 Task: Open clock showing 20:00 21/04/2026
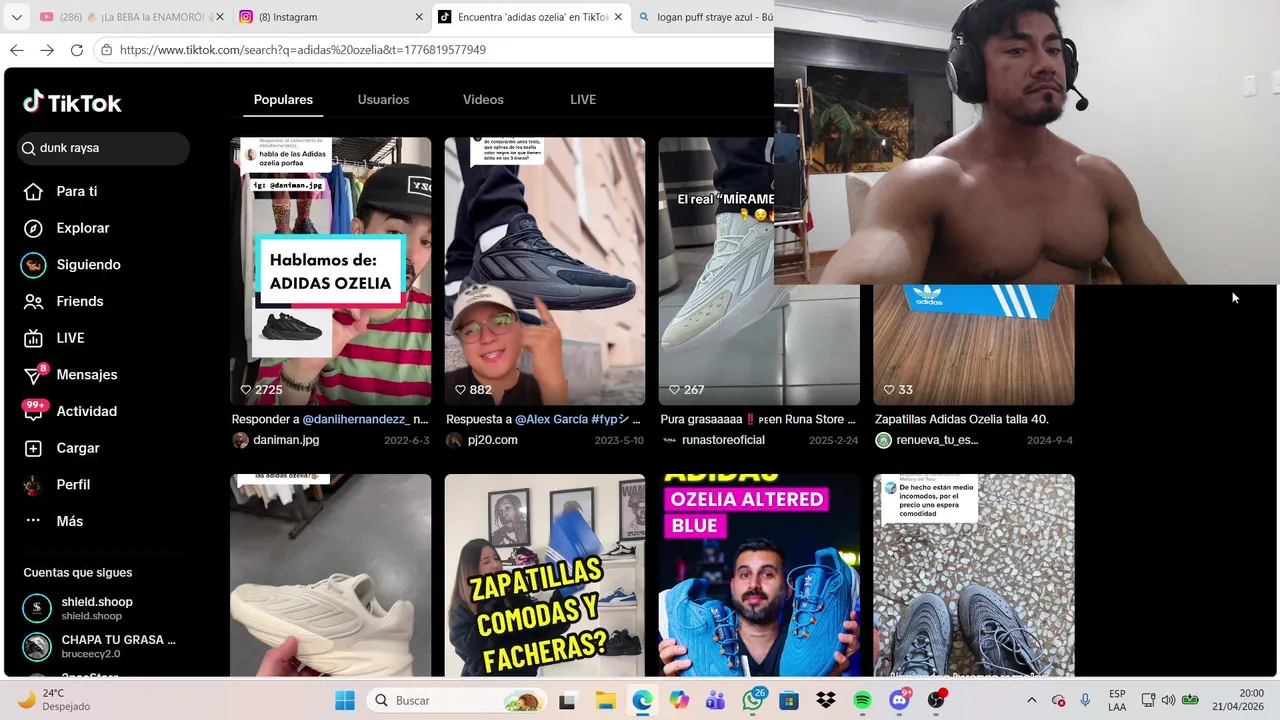pyautogui.click(x=1237, y=700)
